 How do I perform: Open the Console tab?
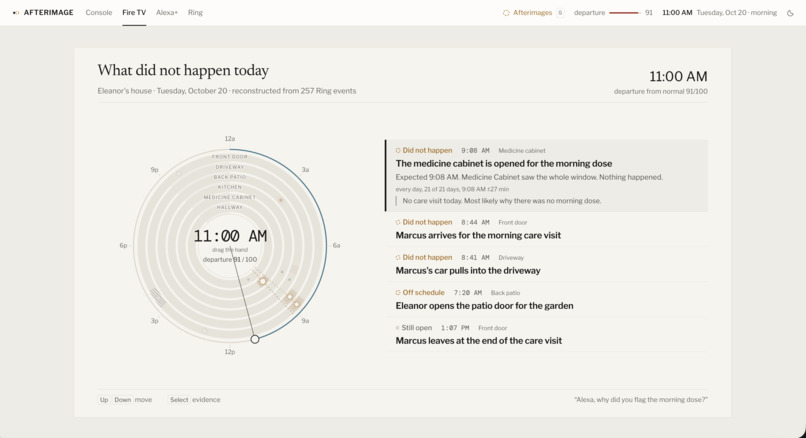point(99,13)
